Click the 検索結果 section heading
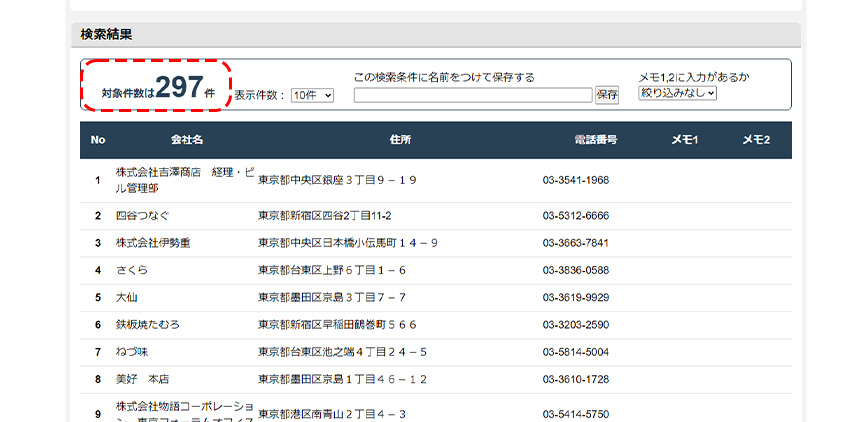The image size is (853, 422). pyautogui.click(x=106, y=35)
